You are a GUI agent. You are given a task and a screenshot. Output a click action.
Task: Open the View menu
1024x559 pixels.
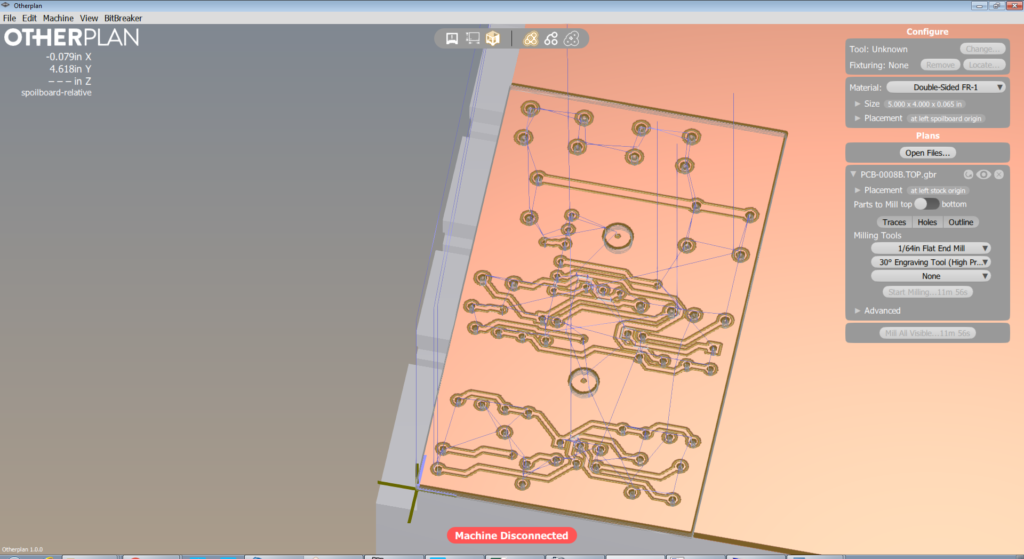click(89, 18)
